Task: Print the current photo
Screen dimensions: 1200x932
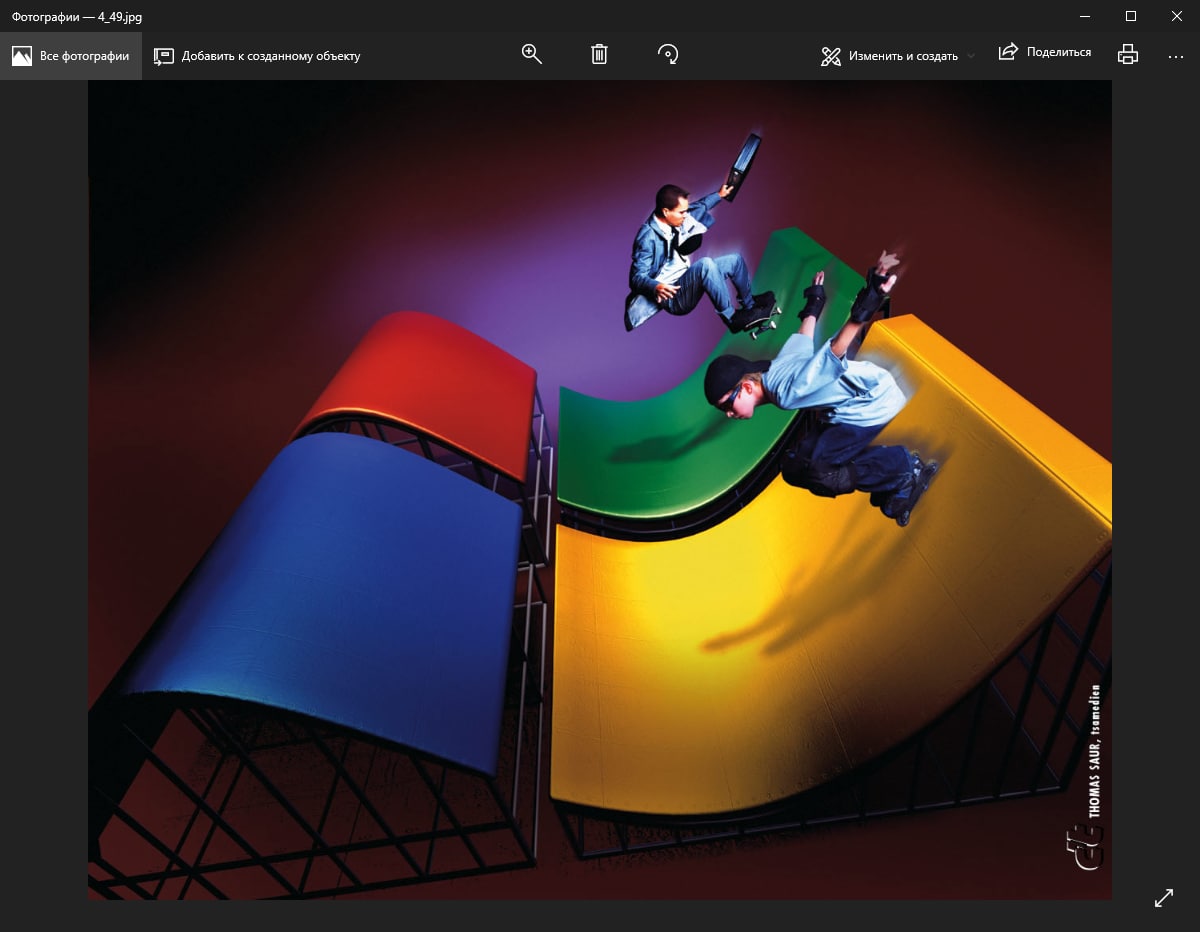Action: 1128,55
